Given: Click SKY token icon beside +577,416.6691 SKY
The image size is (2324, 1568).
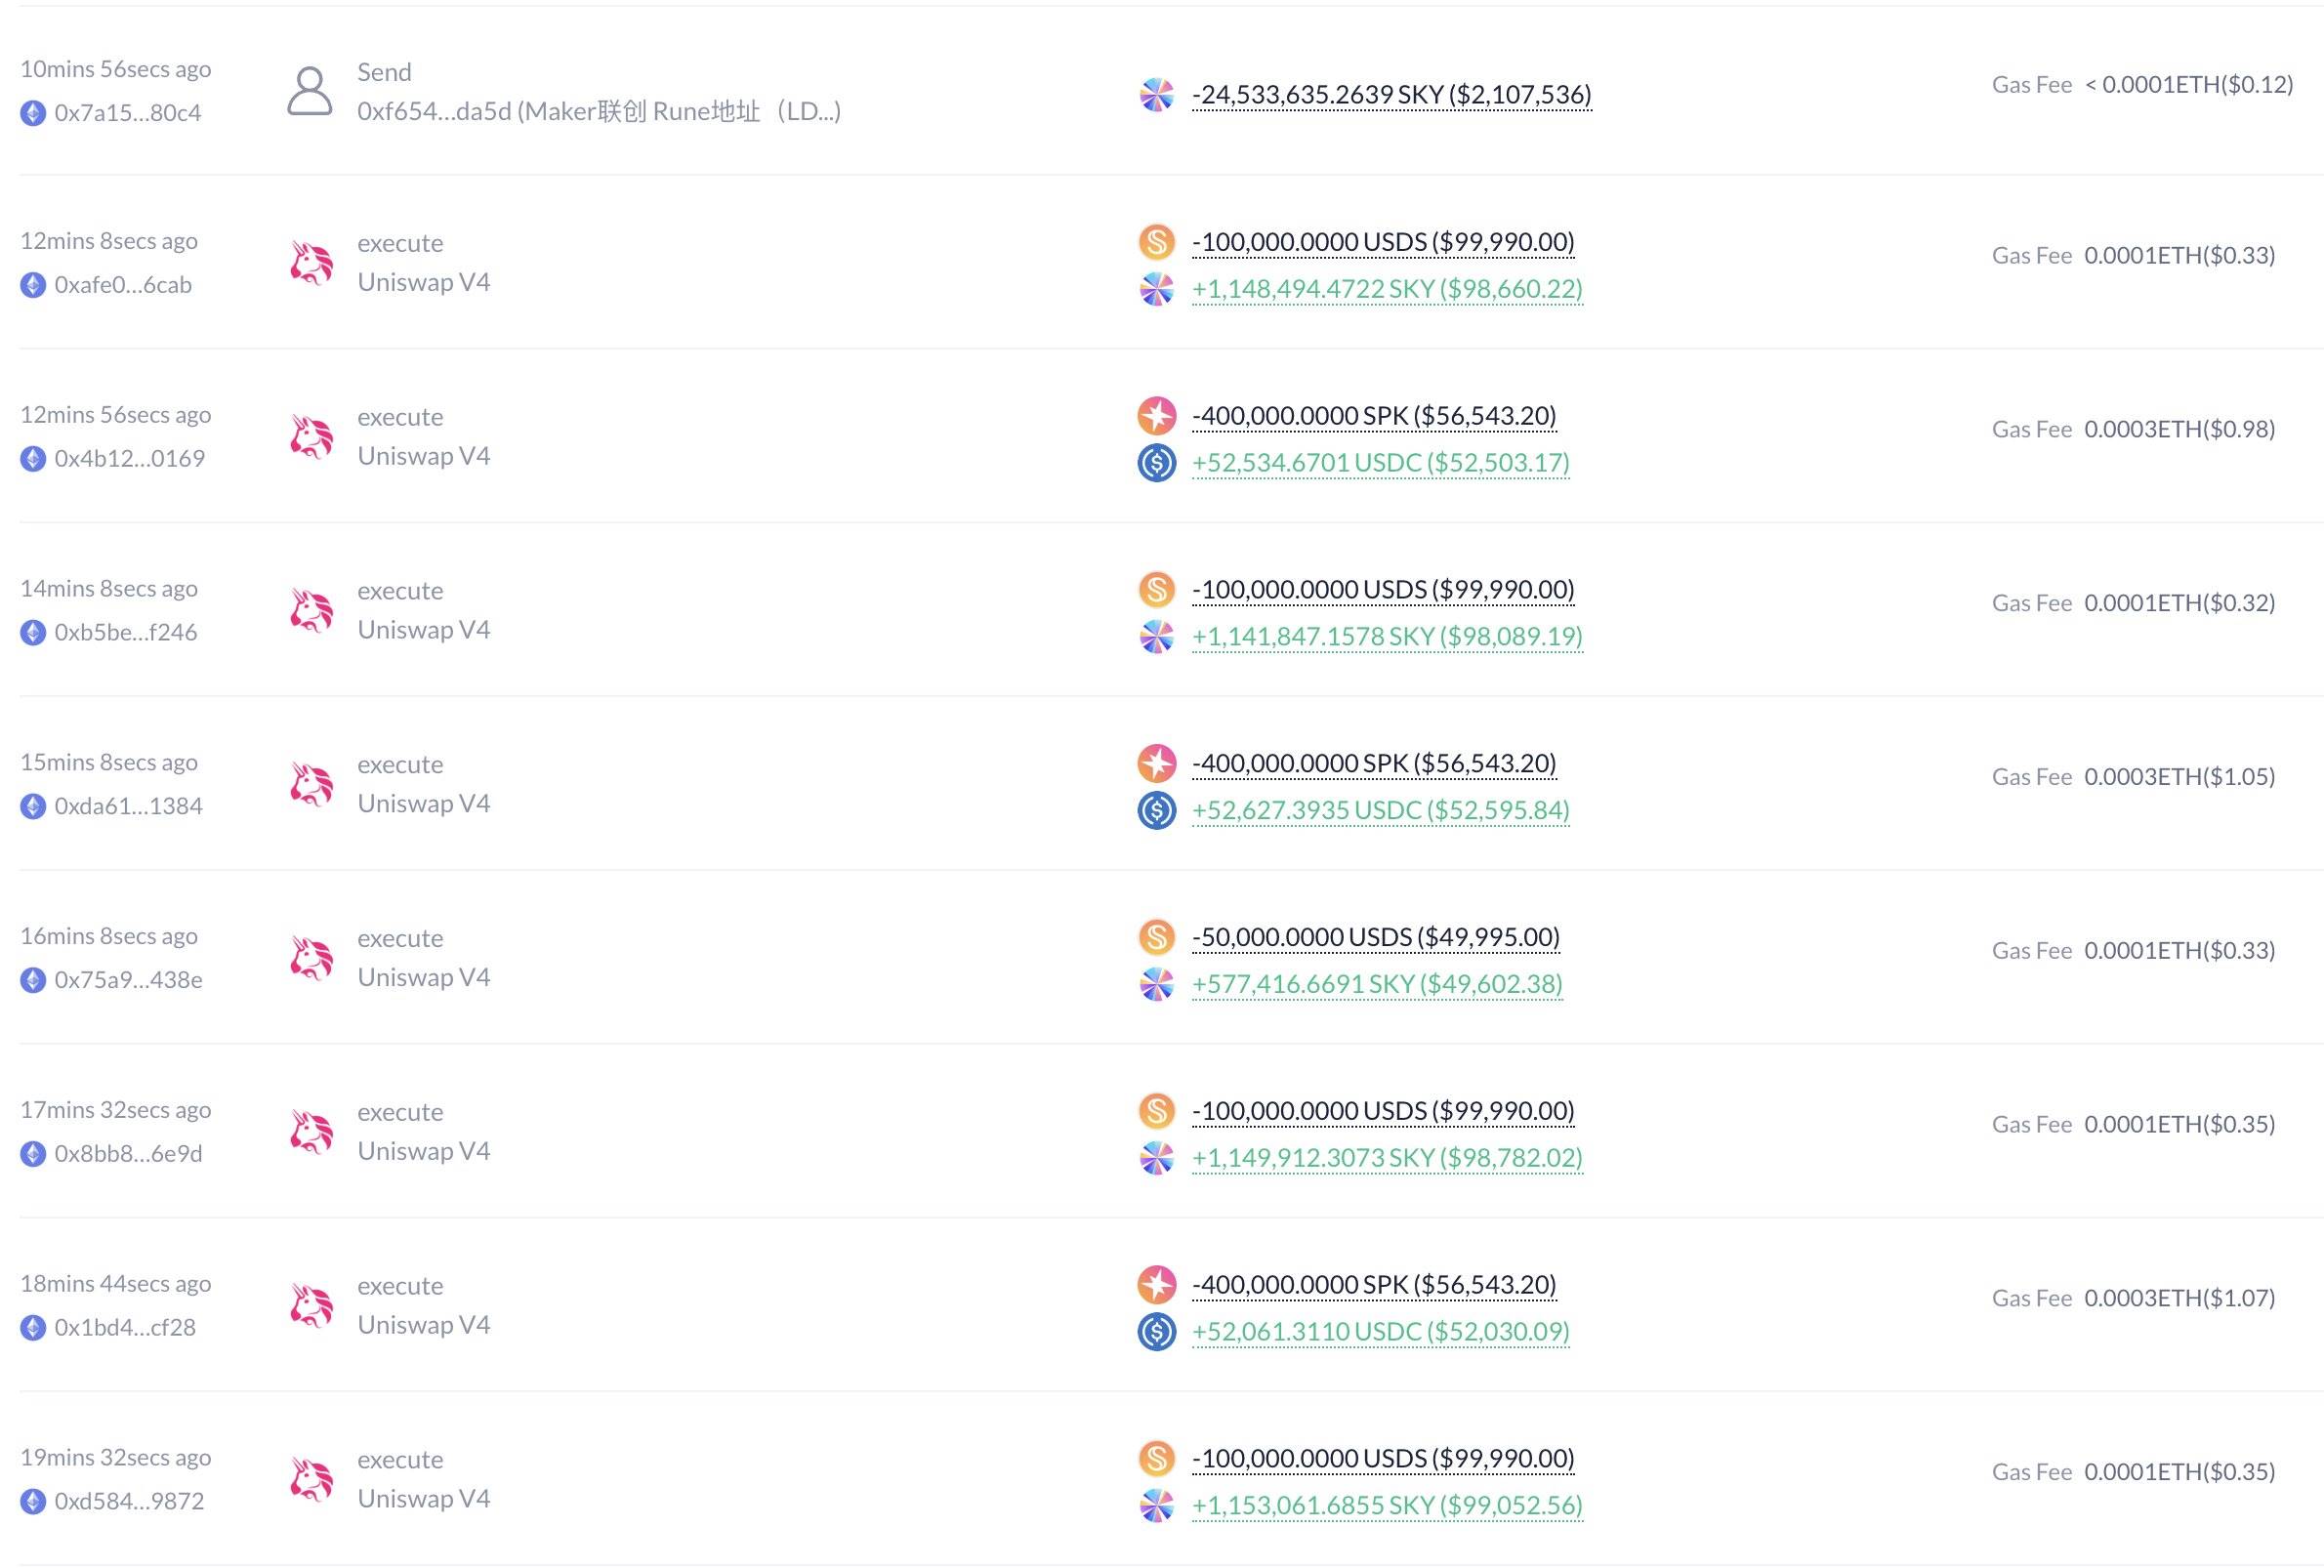Looking at the screenshot, I should [1156, 984].
